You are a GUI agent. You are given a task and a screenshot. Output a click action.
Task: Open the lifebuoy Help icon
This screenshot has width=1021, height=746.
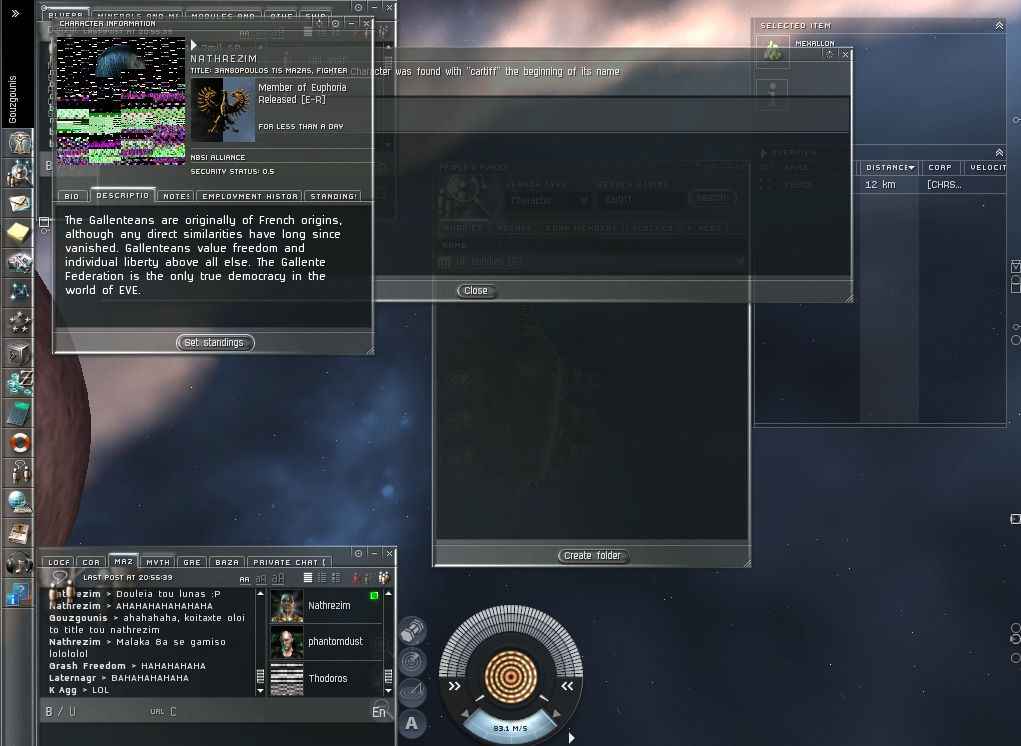19,443
